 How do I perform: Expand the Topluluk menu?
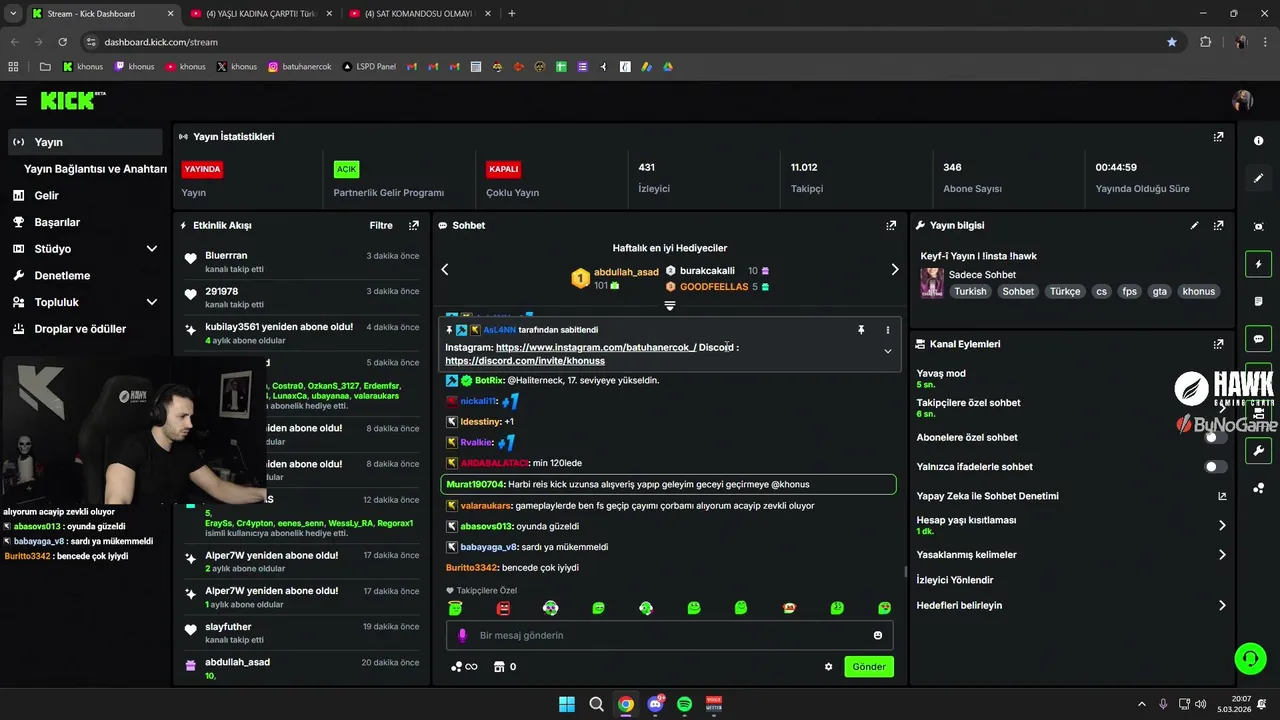152,302
